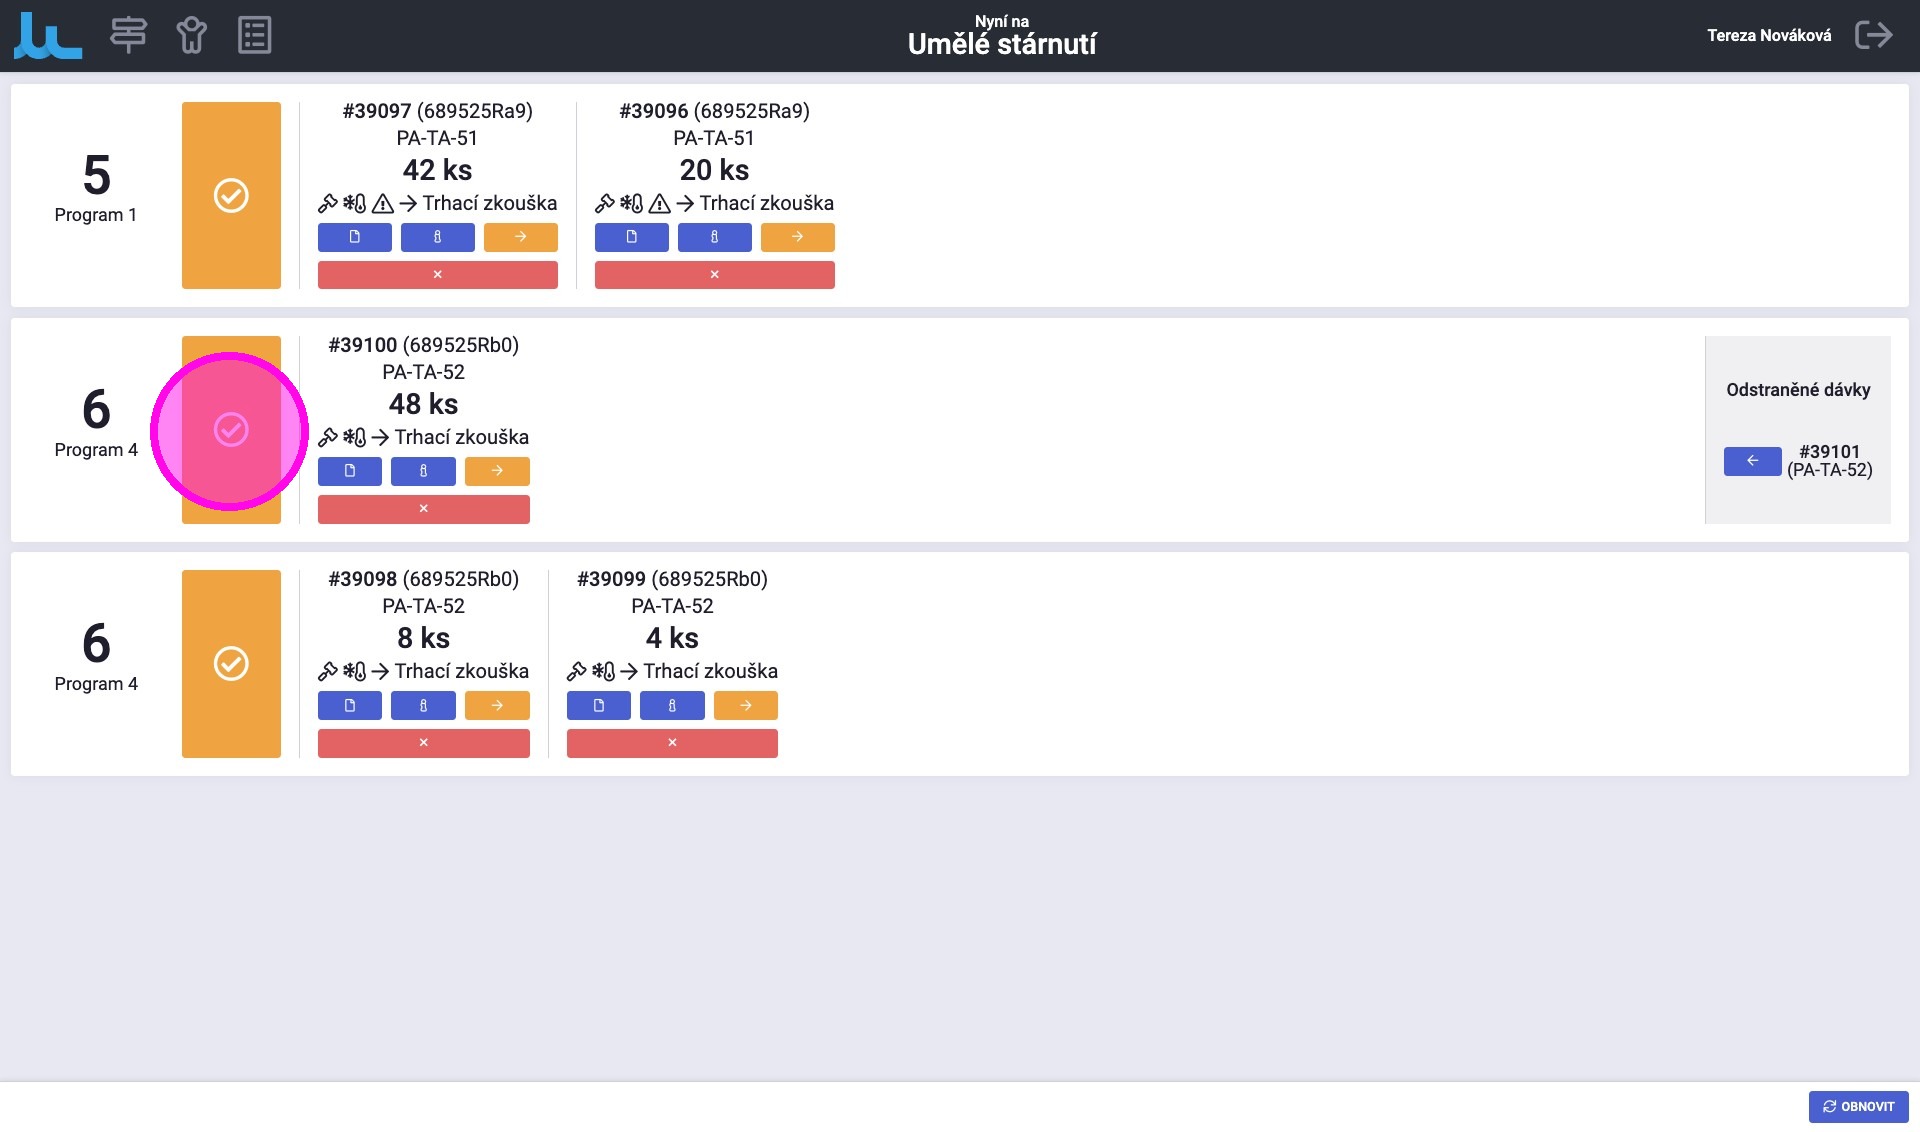Show temperature info for batch #39100

click(x=423, y=471)
